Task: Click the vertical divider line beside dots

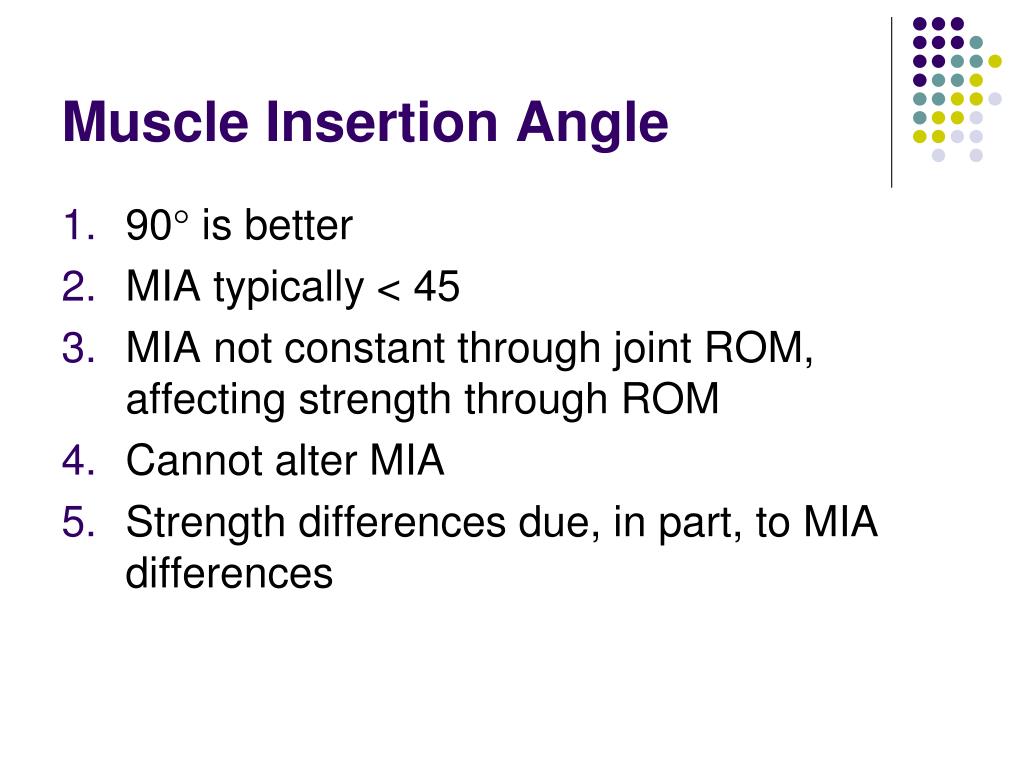Action: click(891, 103)
